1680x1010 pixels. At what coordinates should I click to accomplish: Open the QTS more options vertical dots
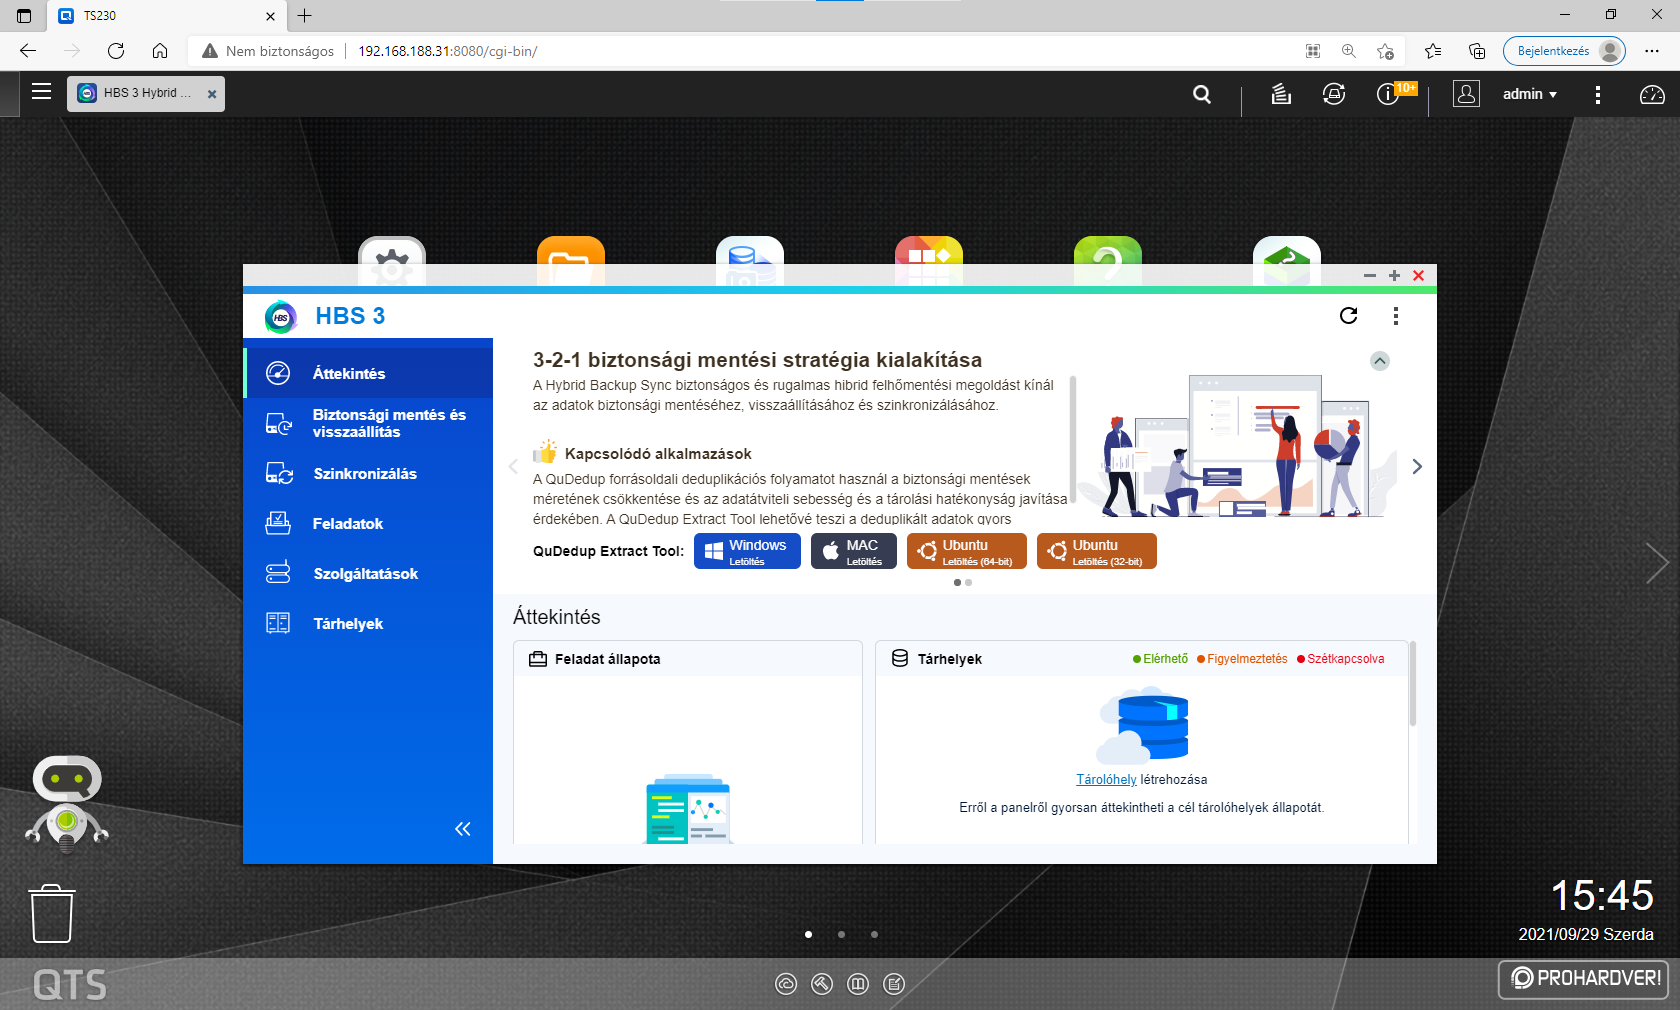[x=1598, y=94]
